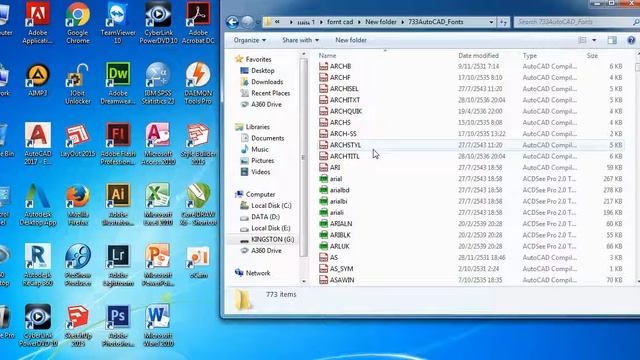Launch Microsoft Word 2010 shortcut
Screen dimensions: 640x360
point(158,326)
